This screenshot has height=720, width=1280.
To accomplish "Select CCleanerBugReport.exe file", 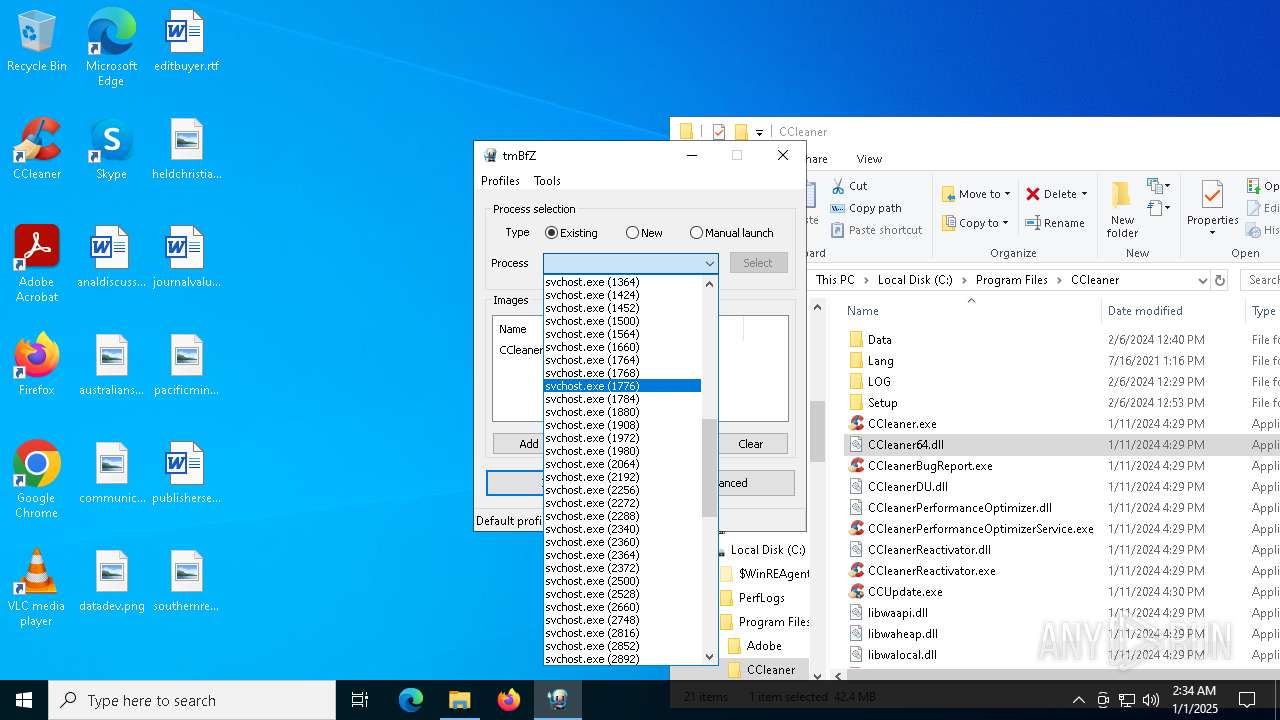I will (x=930, y=466).
